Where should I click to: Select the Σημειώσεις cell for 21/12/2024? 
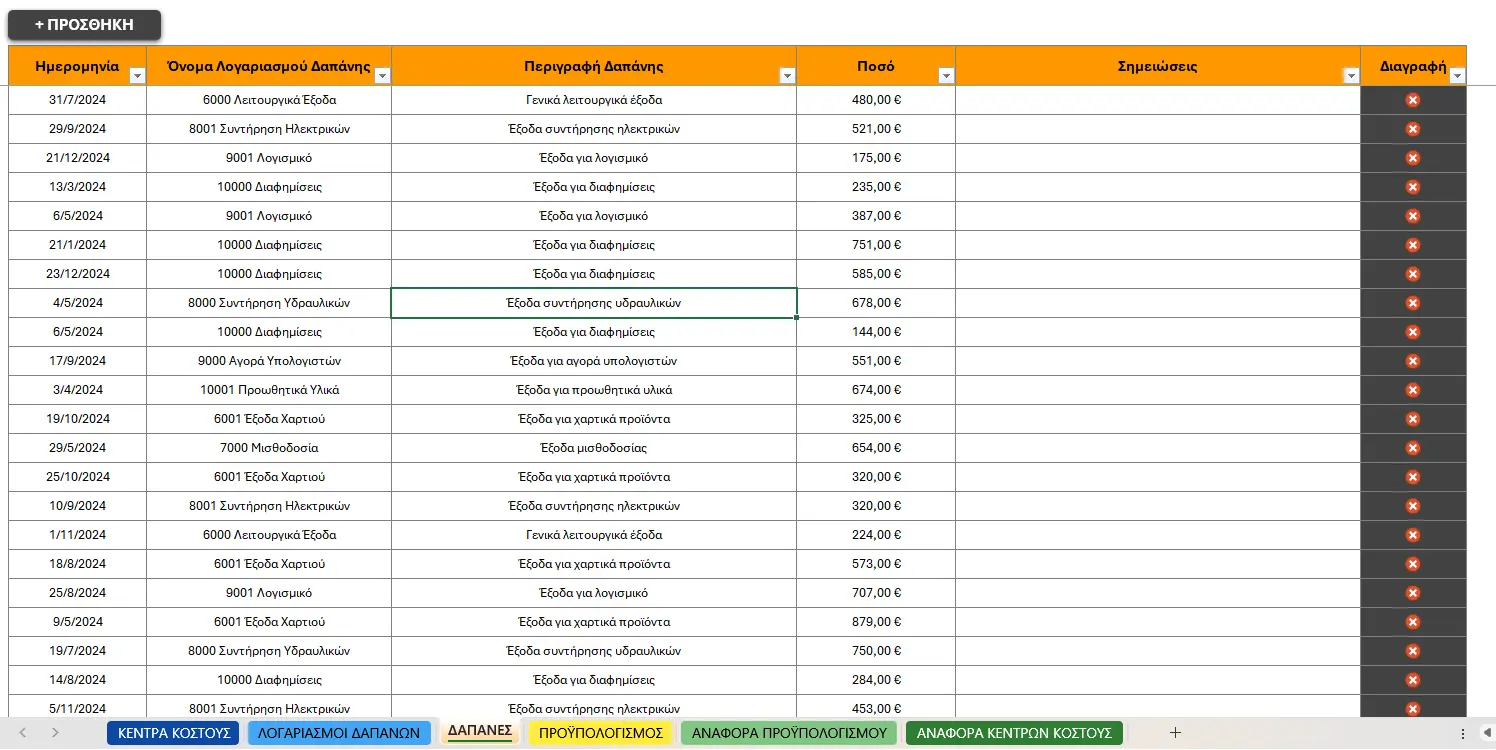(1158, 158)
